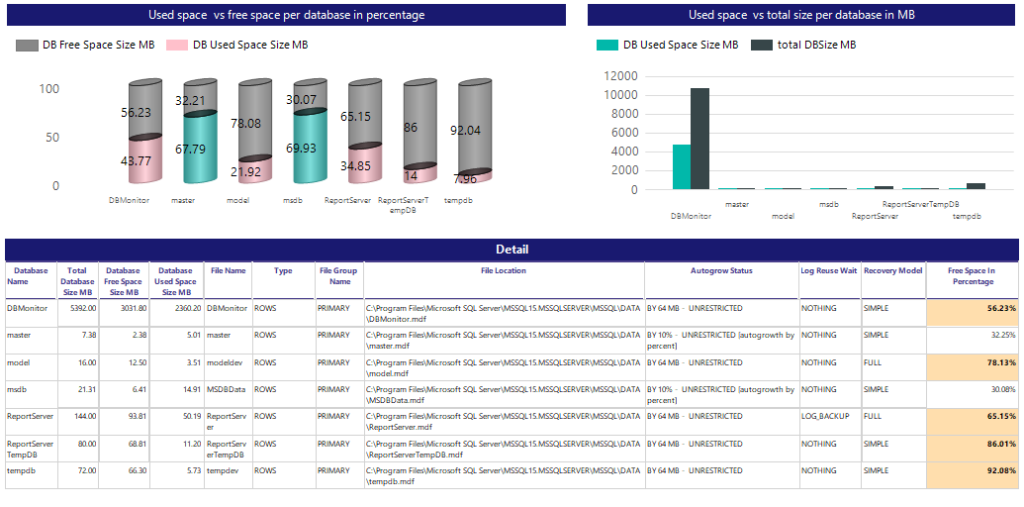
Task: Click the Log Reuse Wait column header
Action: click(x=829, y=270)
